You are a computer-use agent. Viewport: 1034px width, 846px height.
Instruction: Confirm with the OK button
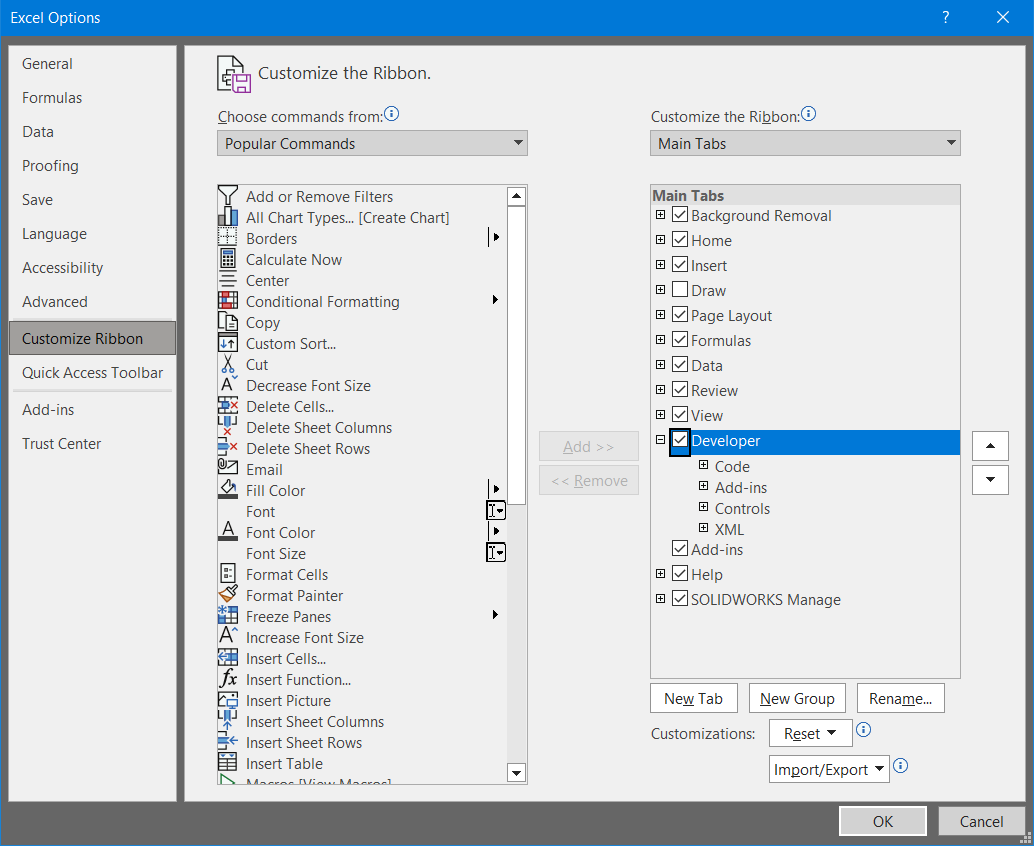pyautogui.click(x=883, y=822)
